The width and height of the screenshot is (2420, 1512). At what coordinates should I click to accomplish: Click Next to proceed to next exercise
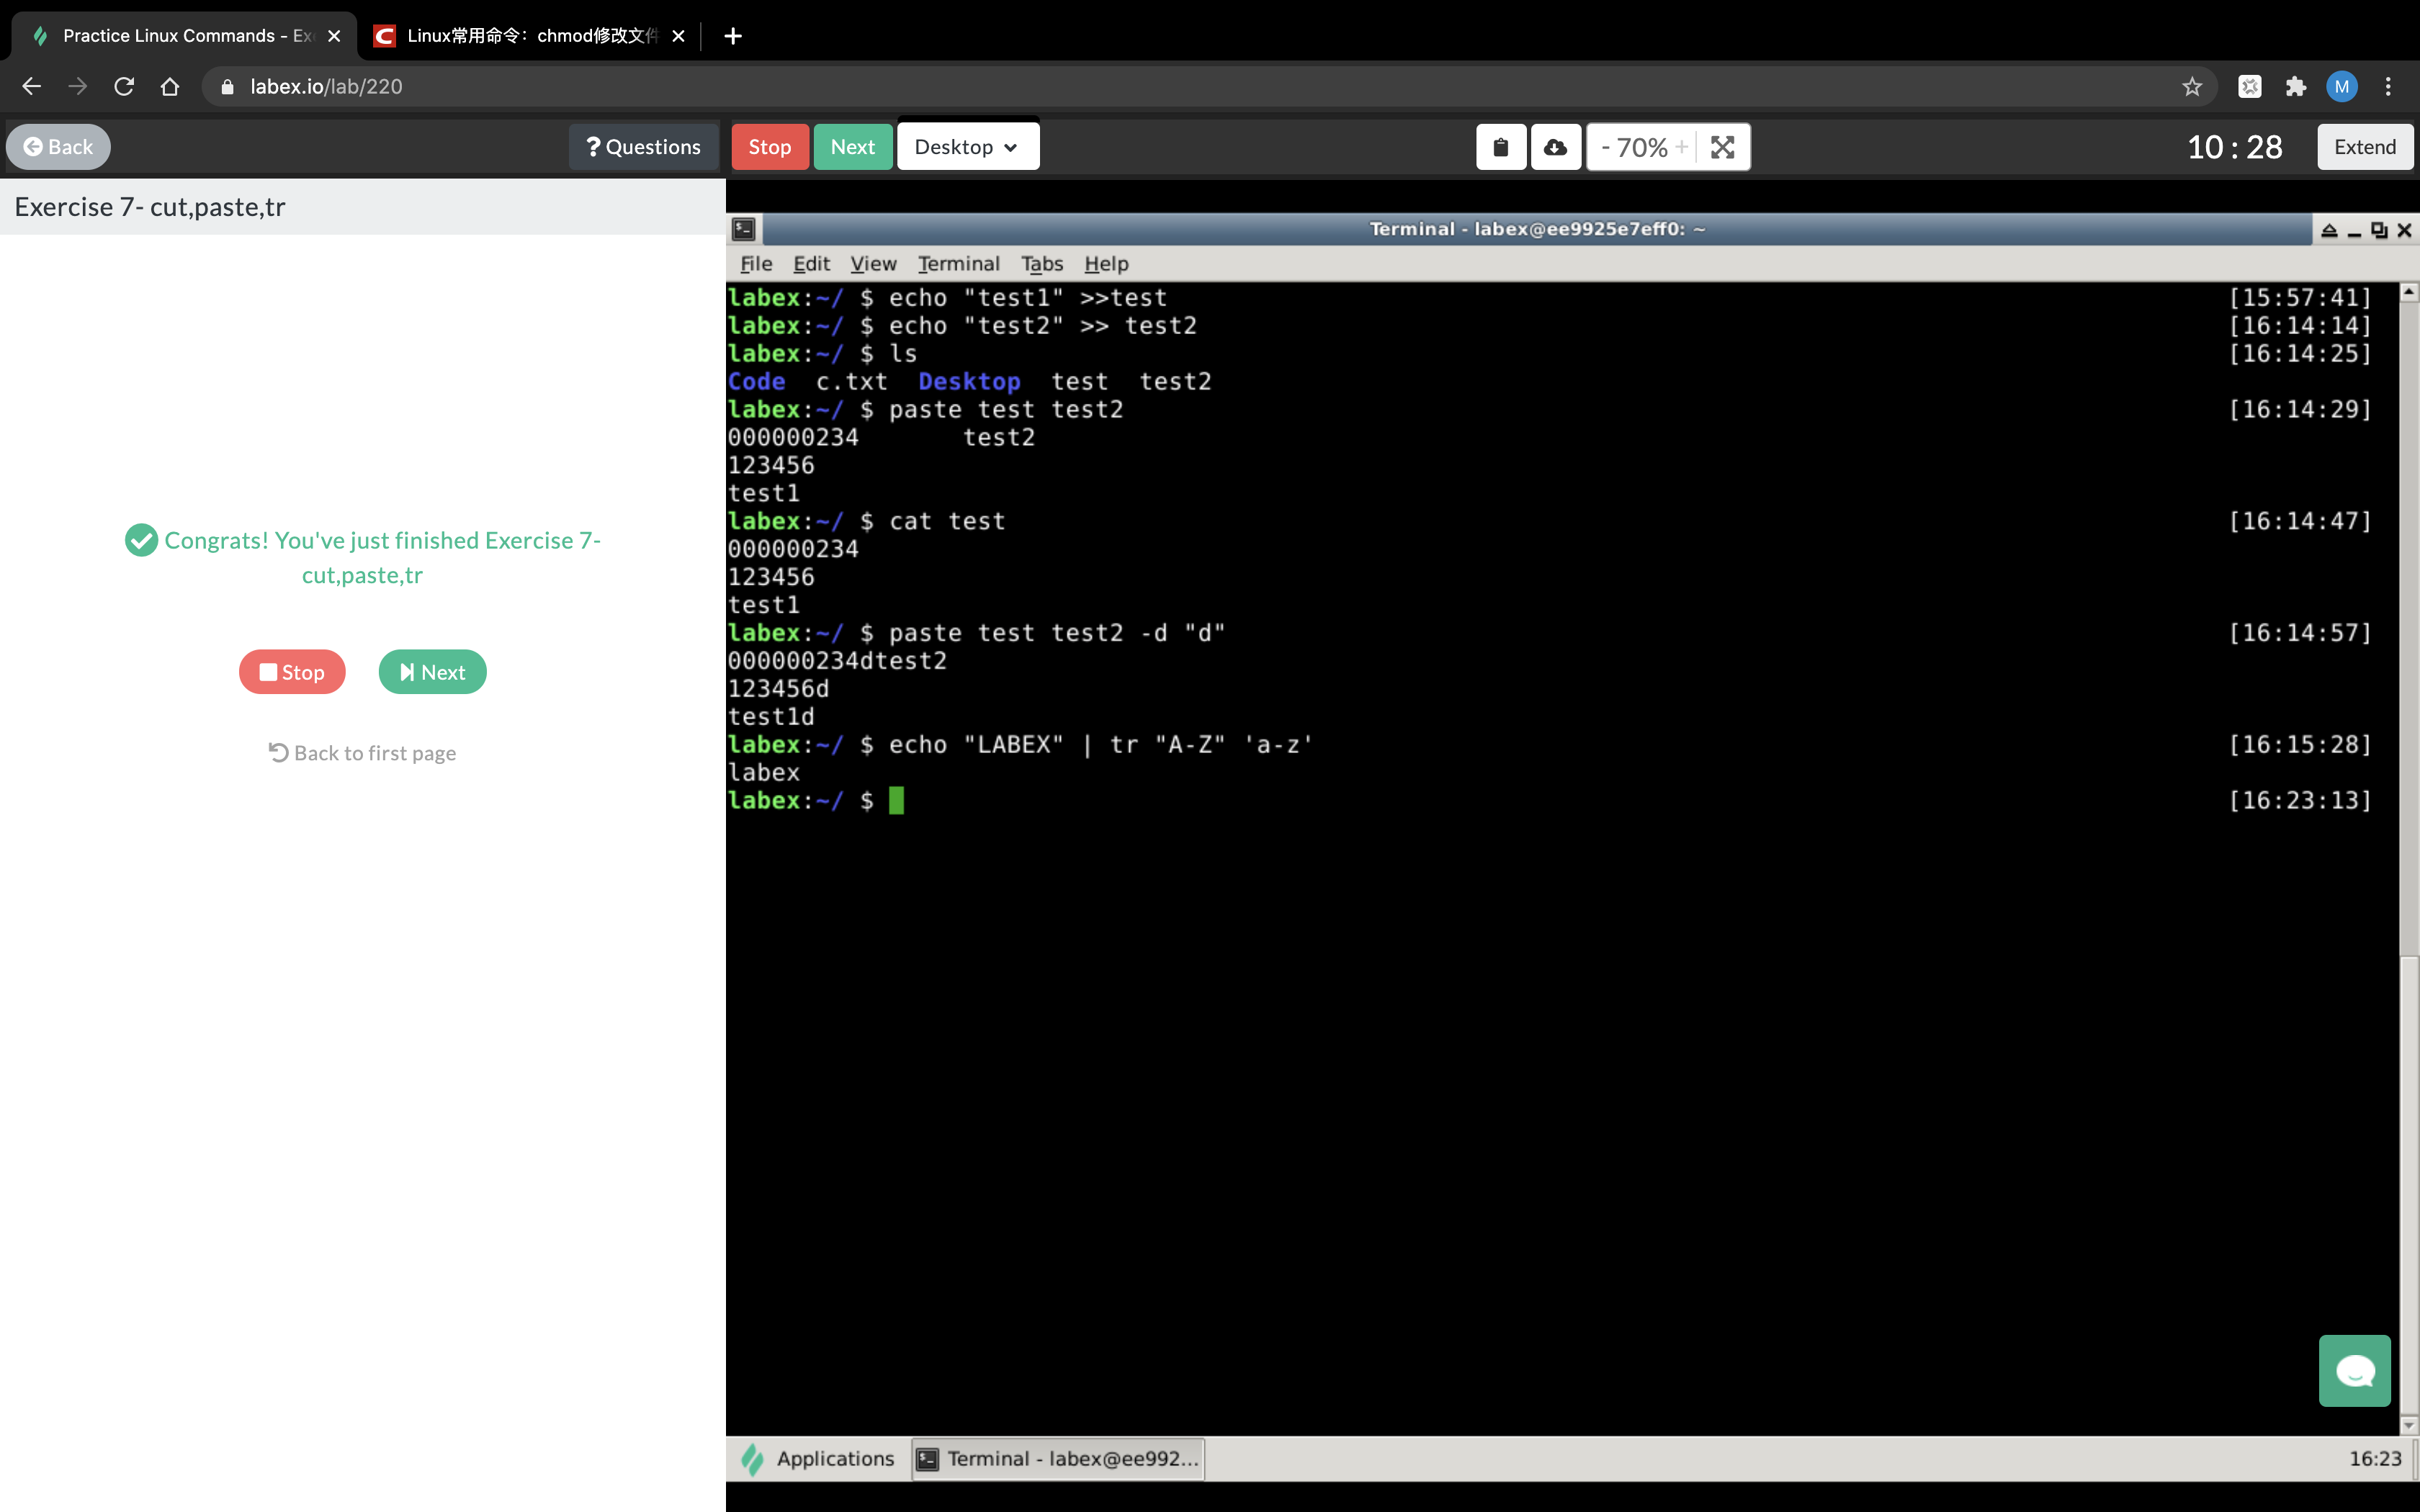[432, 670]
